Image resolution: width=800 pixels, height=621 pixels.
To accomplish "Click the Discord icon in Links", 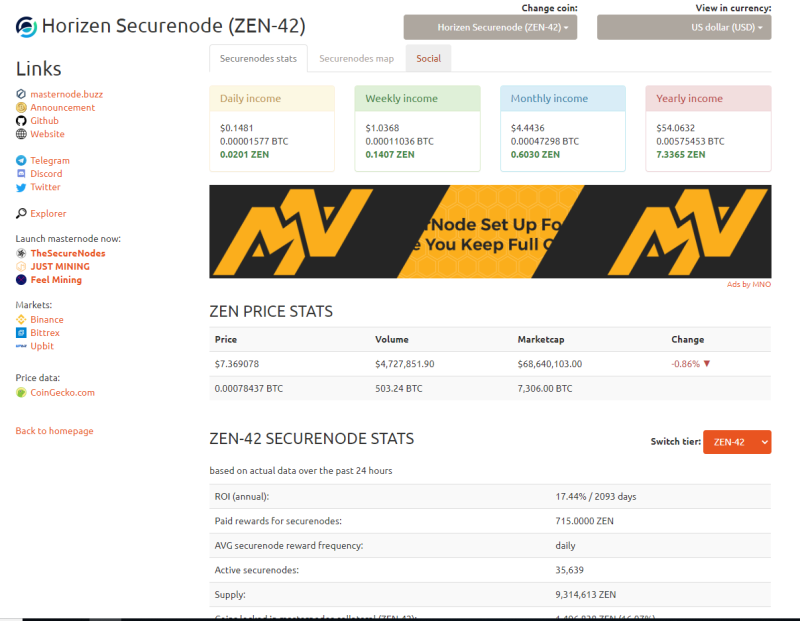I will [21, 174].
